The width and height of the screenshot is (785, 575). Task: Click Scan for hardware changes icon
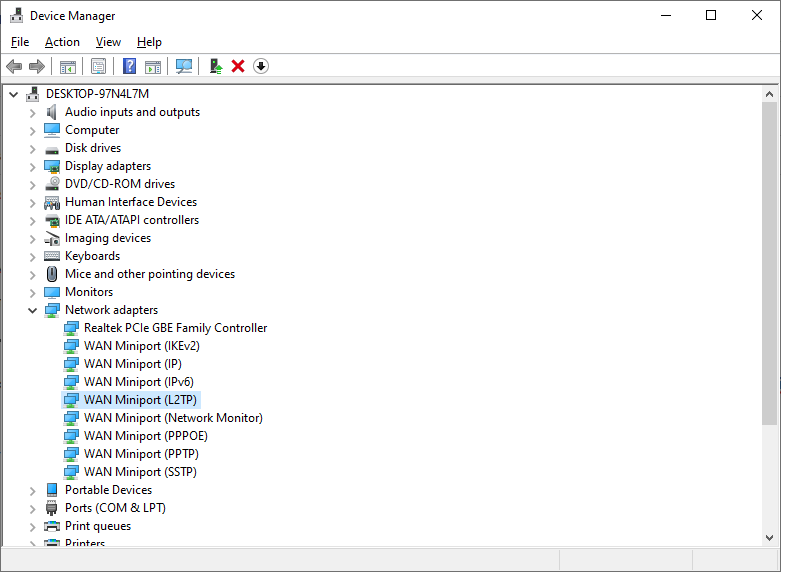tap(183, 66)
